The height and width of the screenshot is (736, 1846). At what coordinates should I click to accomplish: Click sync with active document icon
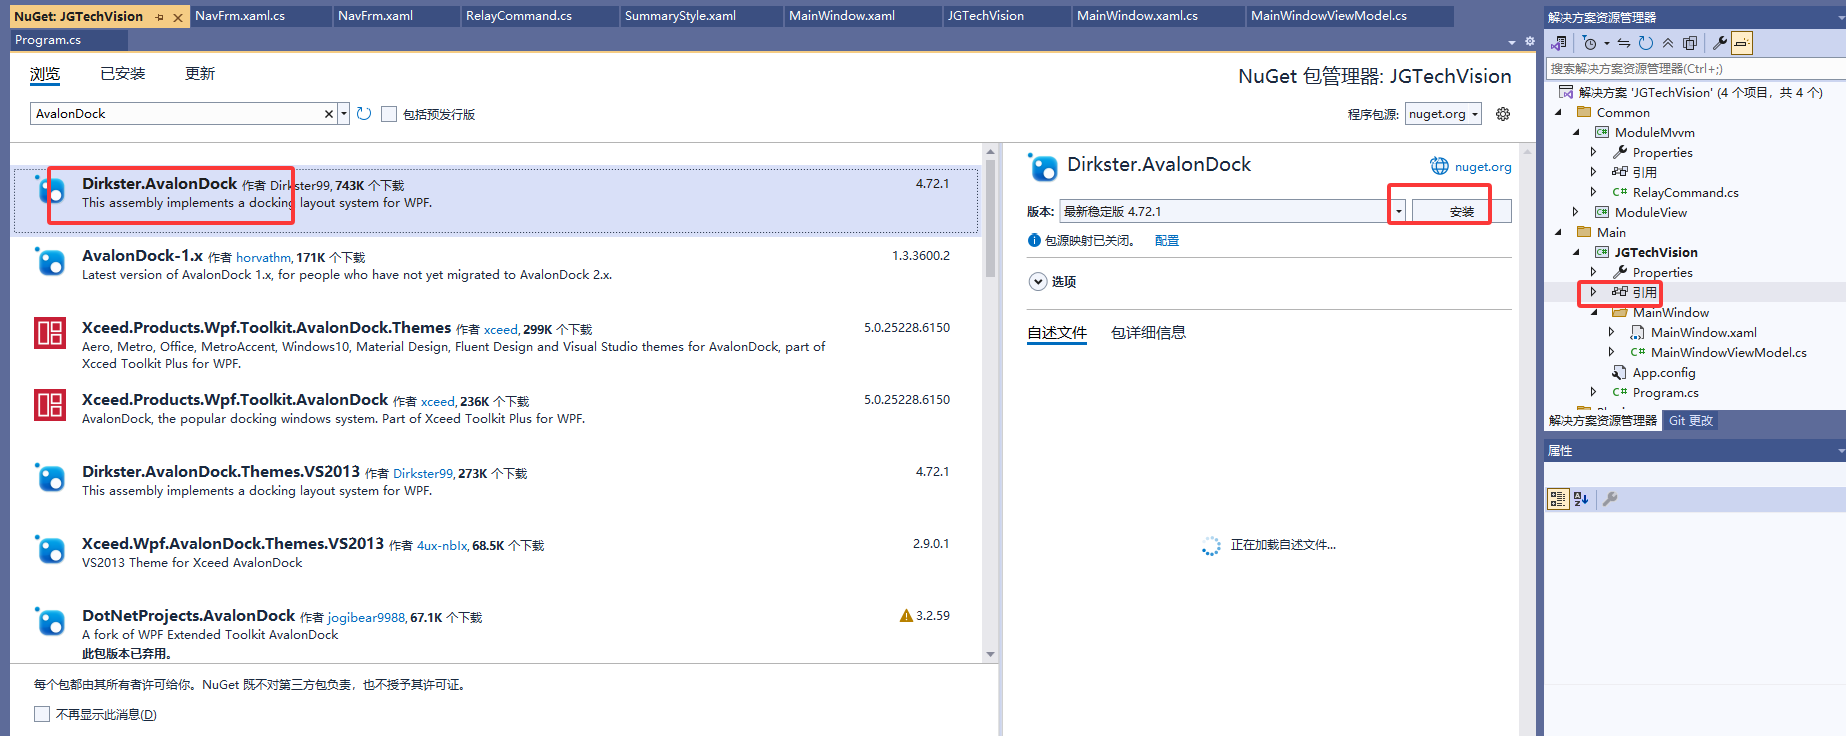[x=1624, y=43]
